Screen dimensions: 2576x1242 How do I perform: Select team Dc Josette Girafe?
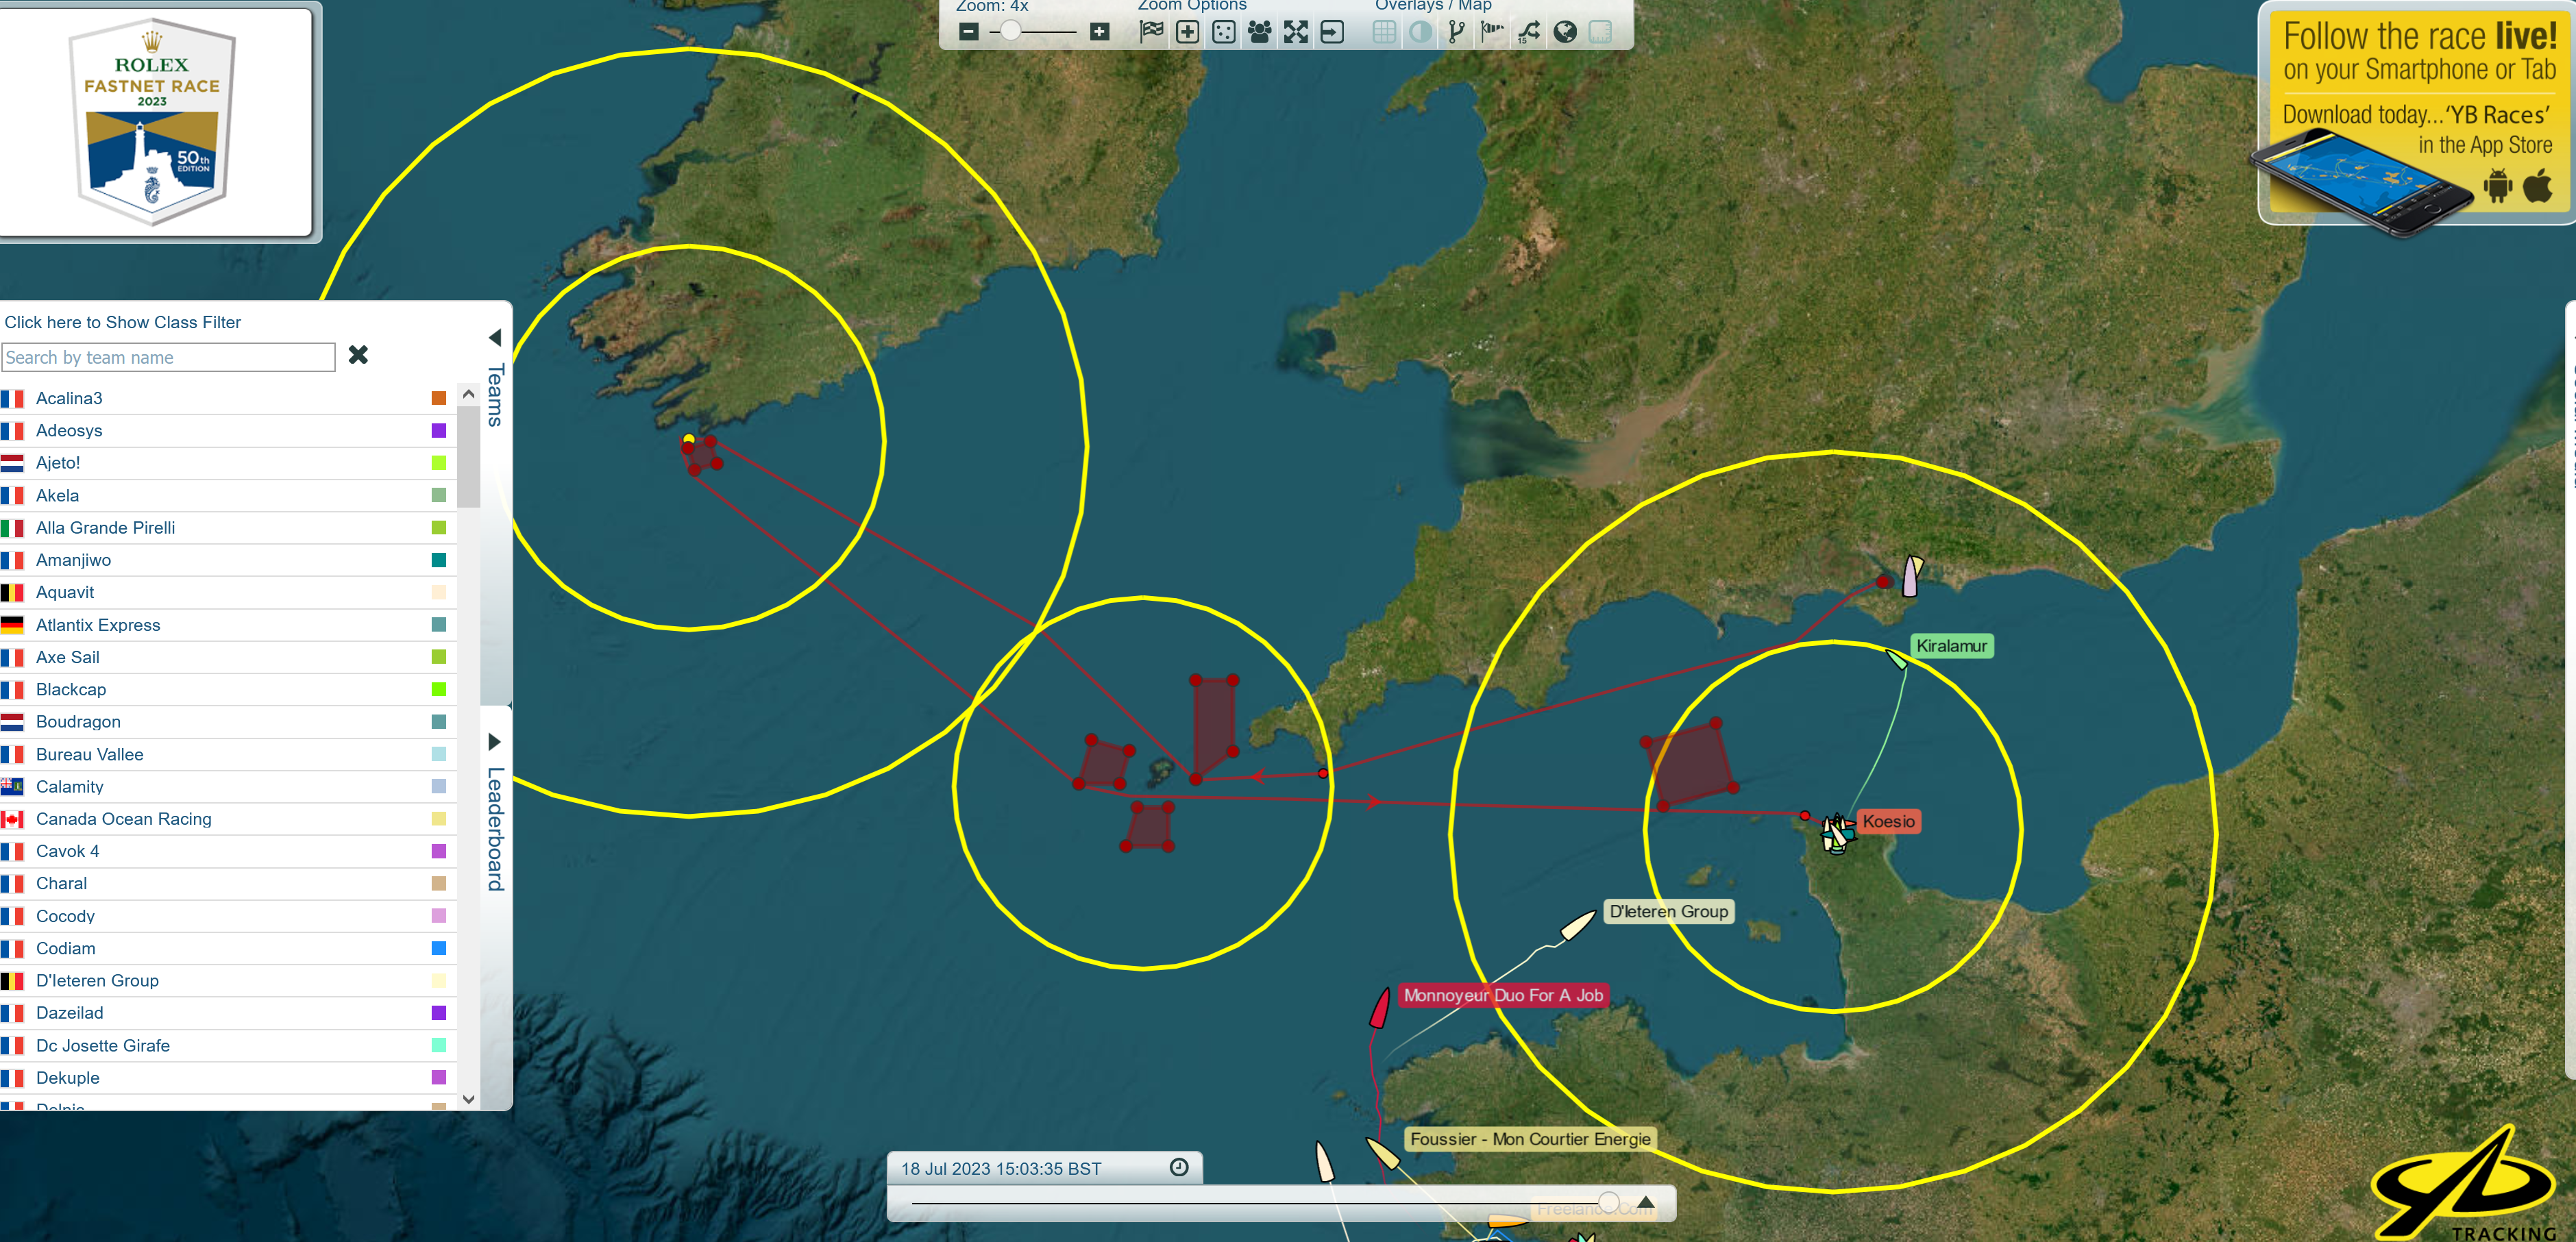coord(228,1045)
